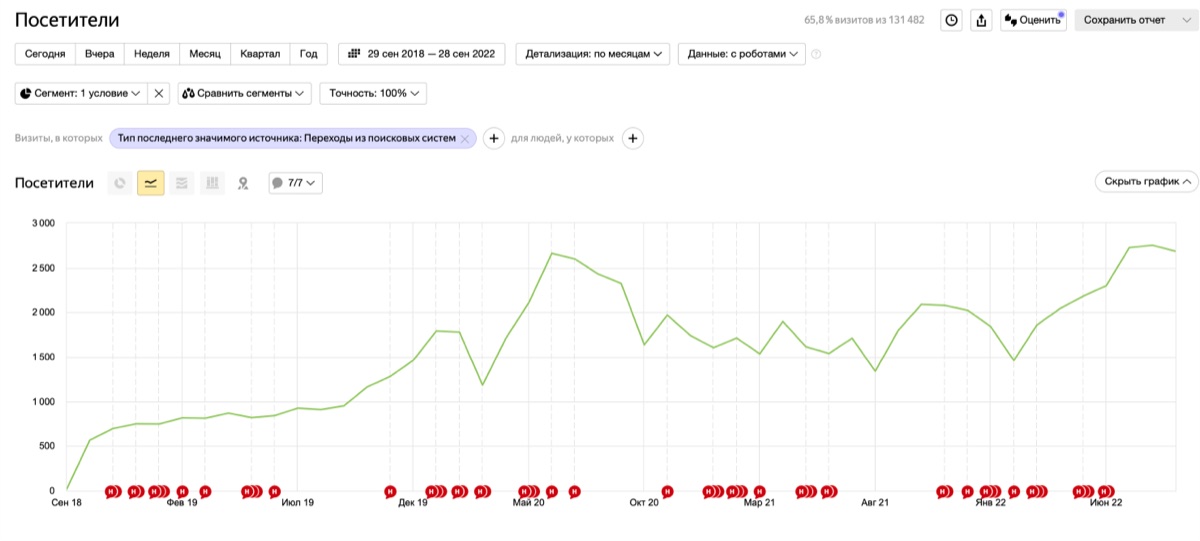Collapse chart via Скрыть график
This screenshot has height=541, width=1200.
tap(1146, 182)
